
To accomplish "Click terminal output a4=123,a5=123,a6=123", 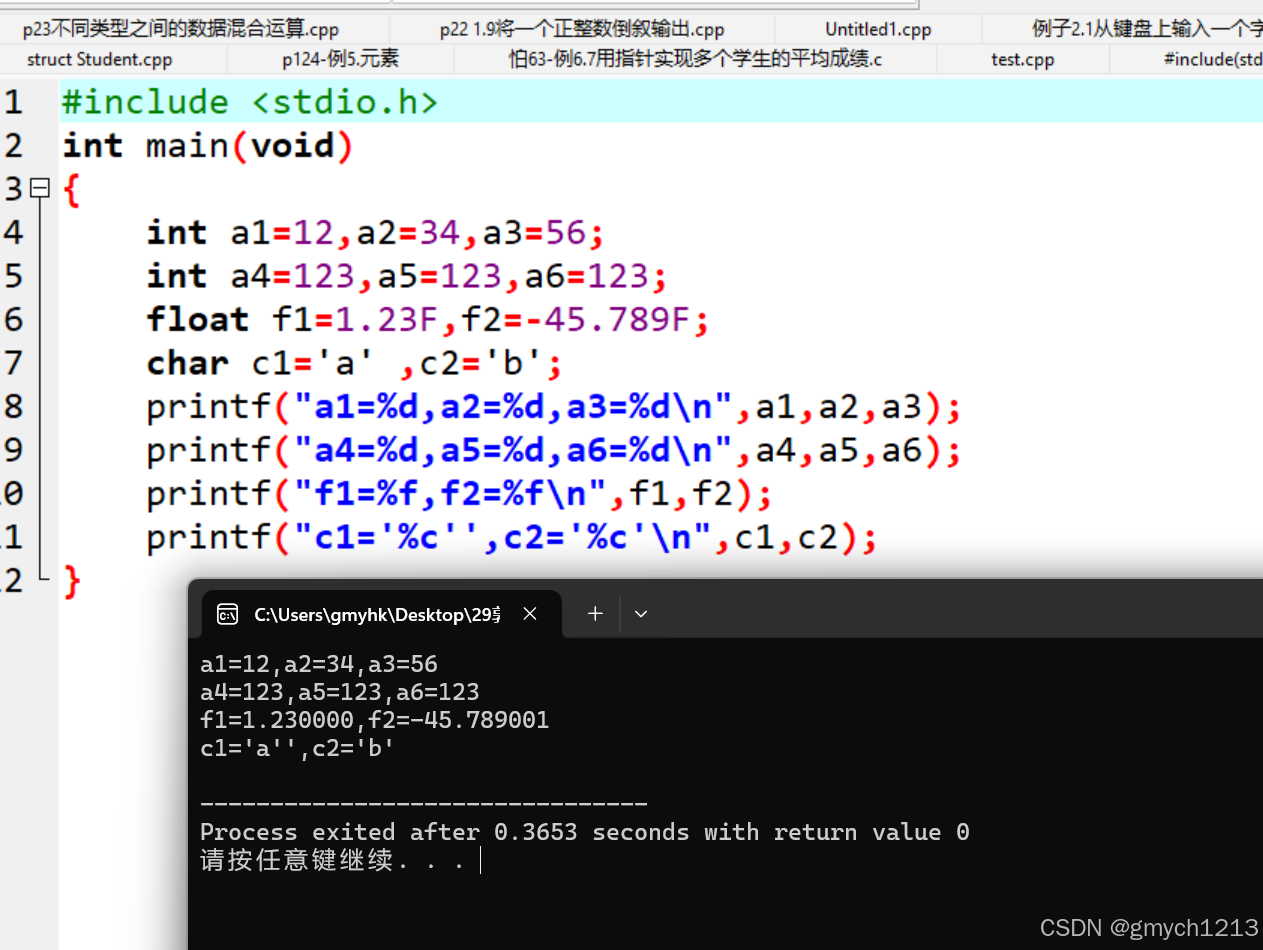I will click(340, 692).
